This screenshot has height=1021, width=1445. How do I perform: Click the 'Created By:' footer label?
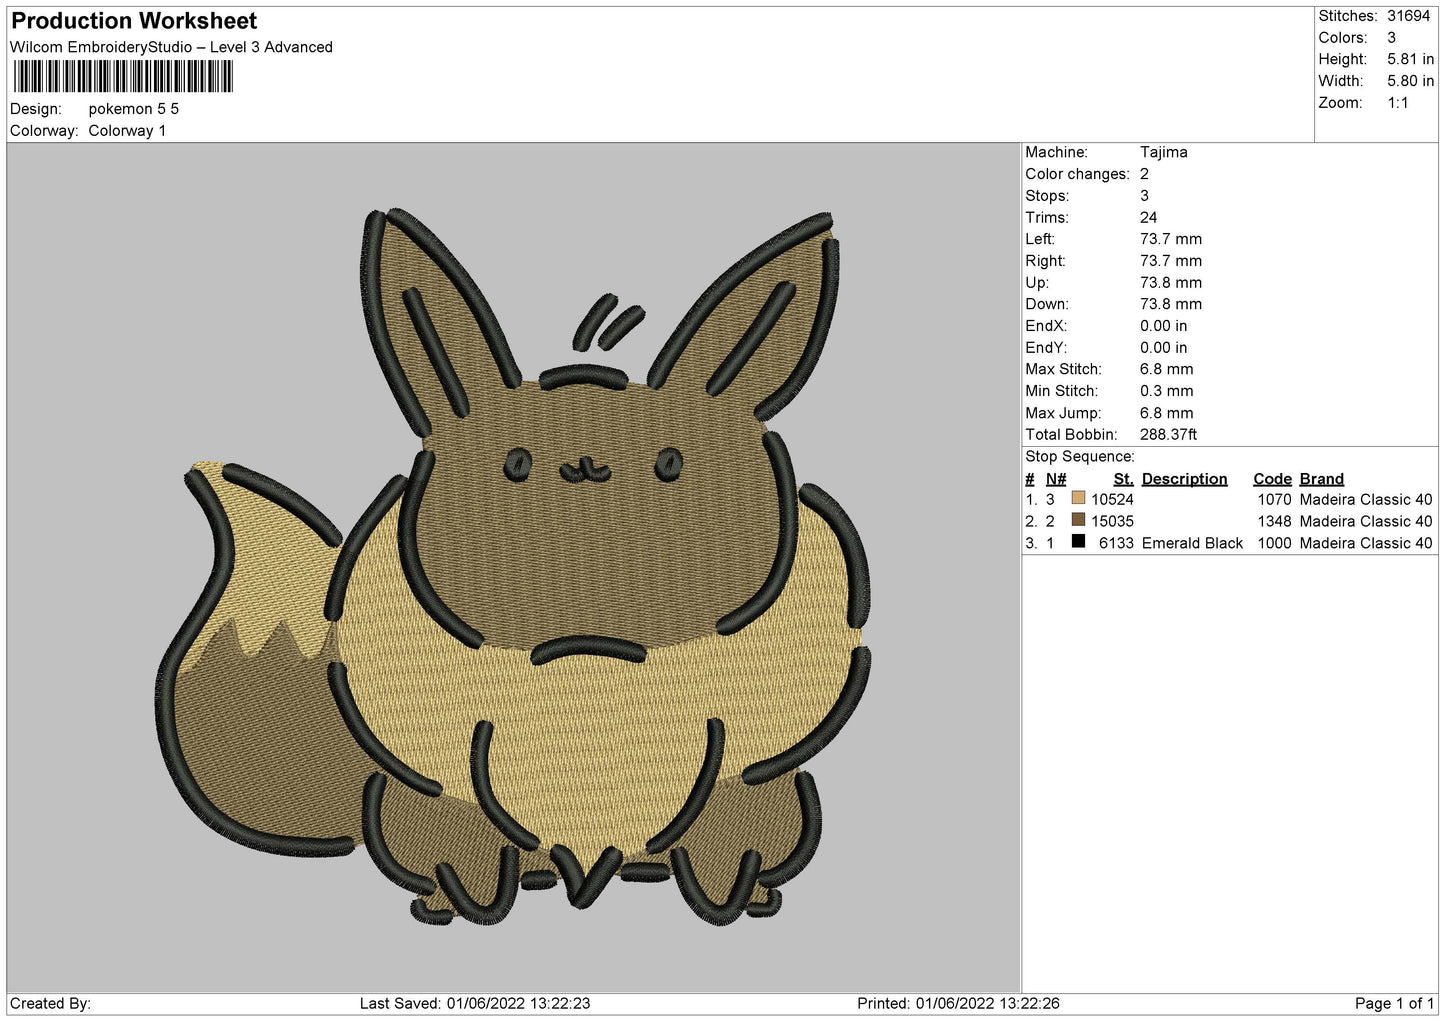coord(50,1004)
